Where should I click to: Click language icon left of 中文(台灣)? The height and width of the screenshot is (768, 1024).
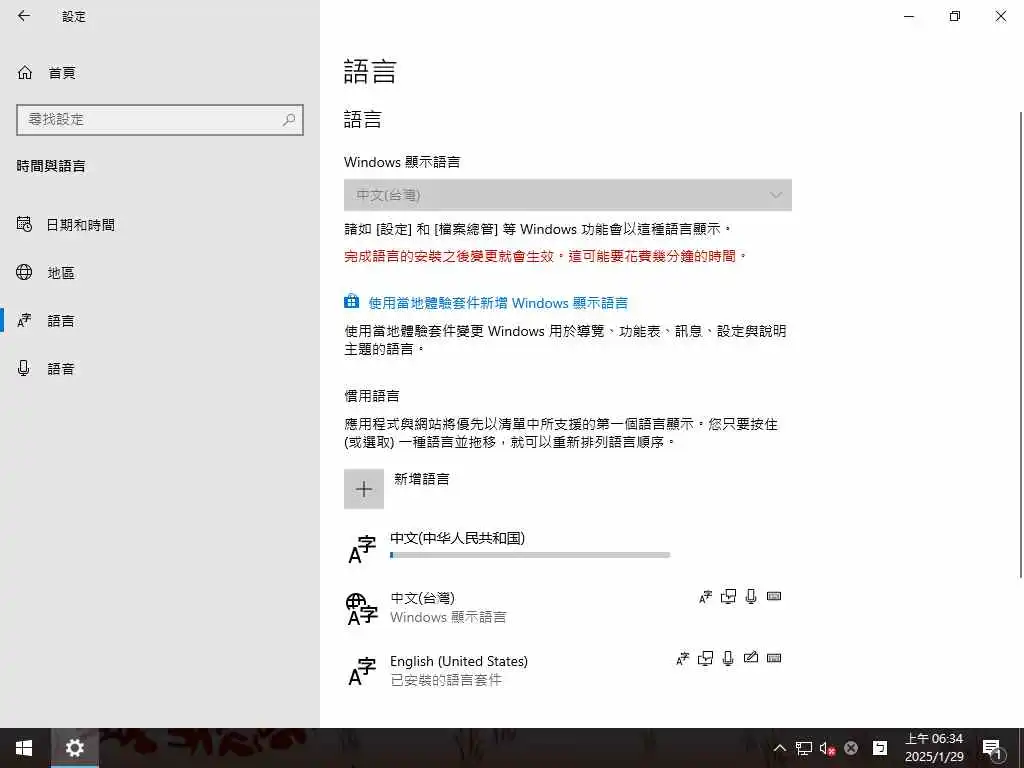(362, 609)
